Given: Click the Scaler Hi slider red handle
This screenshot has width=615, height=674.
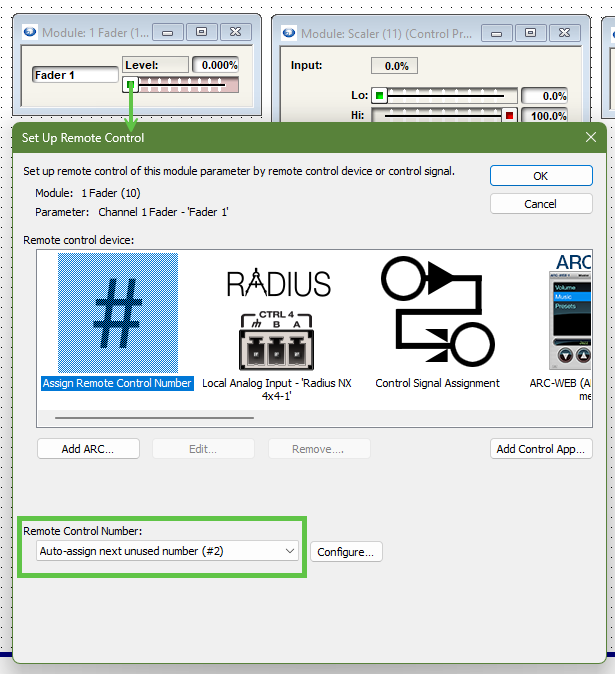Looking at the screenshot, I should [x=509, y=115].
